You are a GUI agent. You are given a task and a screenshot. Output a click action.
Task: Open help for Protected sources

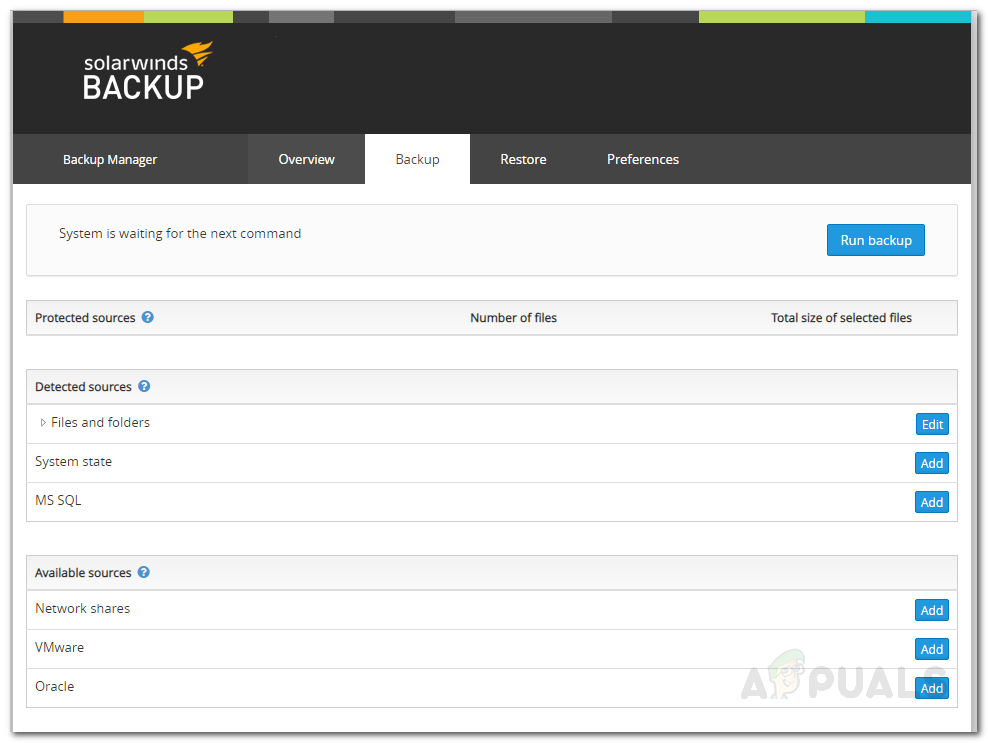click(147, 317)
